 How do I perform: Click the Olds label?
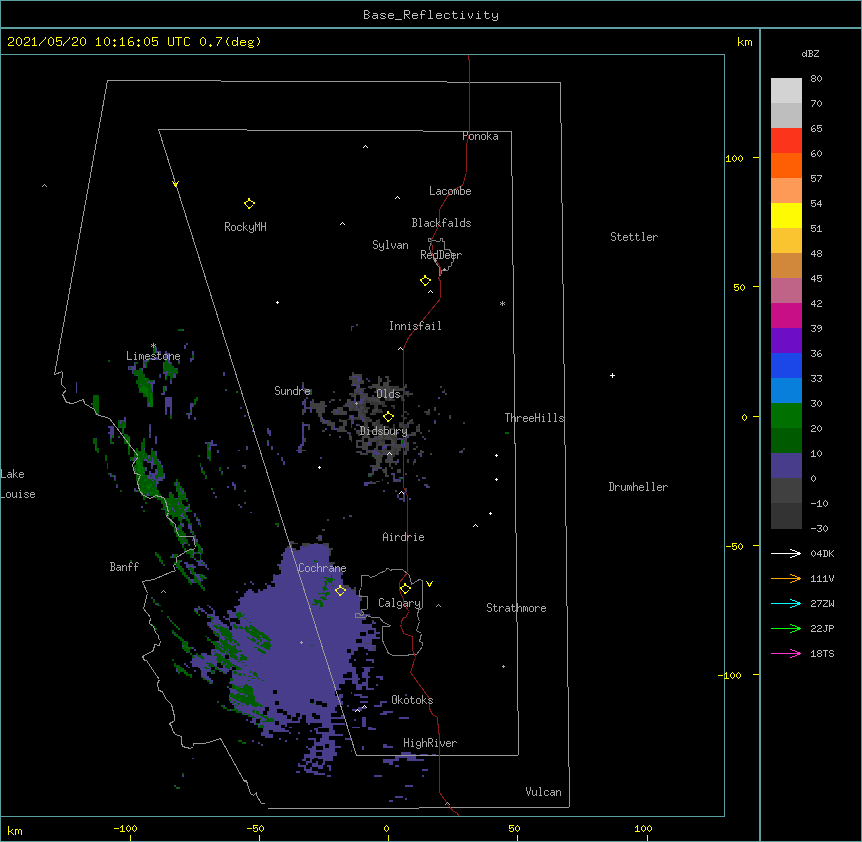pos(388,394)
